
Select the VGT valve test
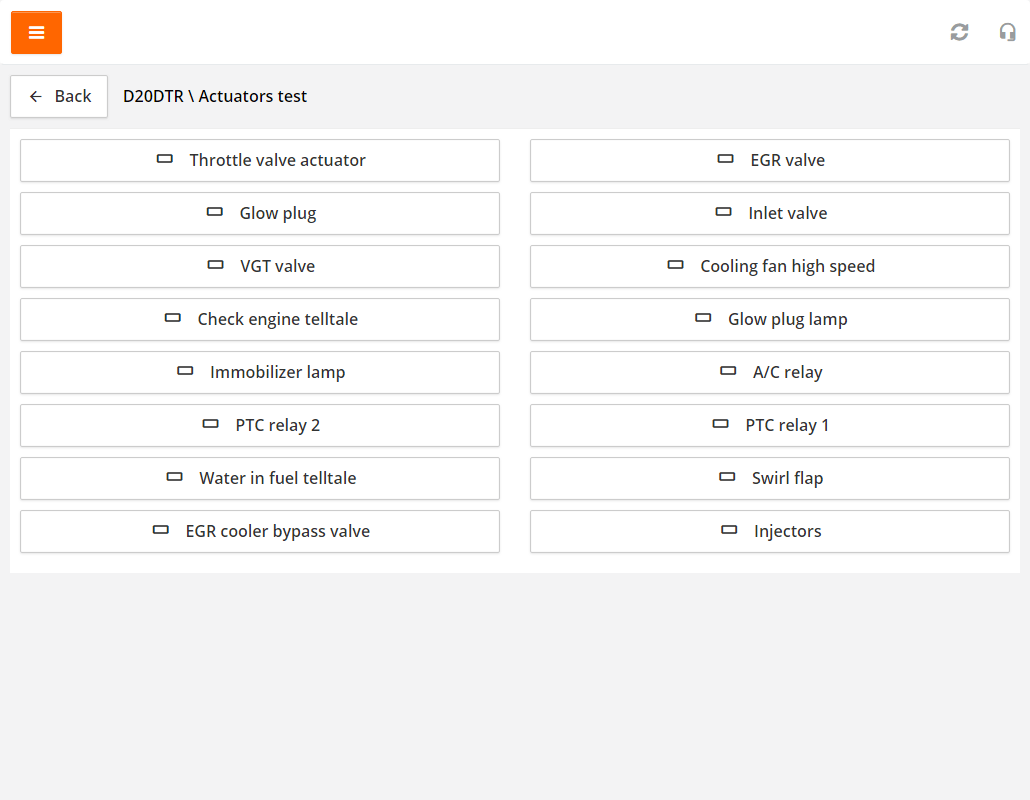coord(260,266)
